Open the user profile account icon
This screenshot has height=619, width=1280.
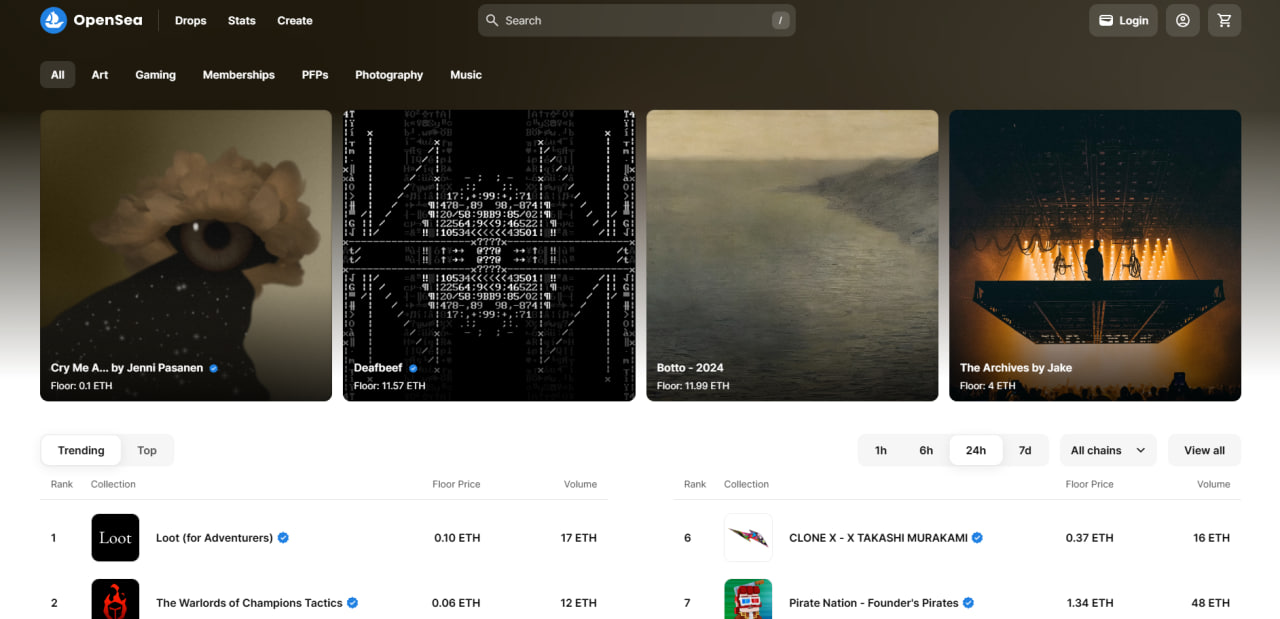[x=1183, y=20]
